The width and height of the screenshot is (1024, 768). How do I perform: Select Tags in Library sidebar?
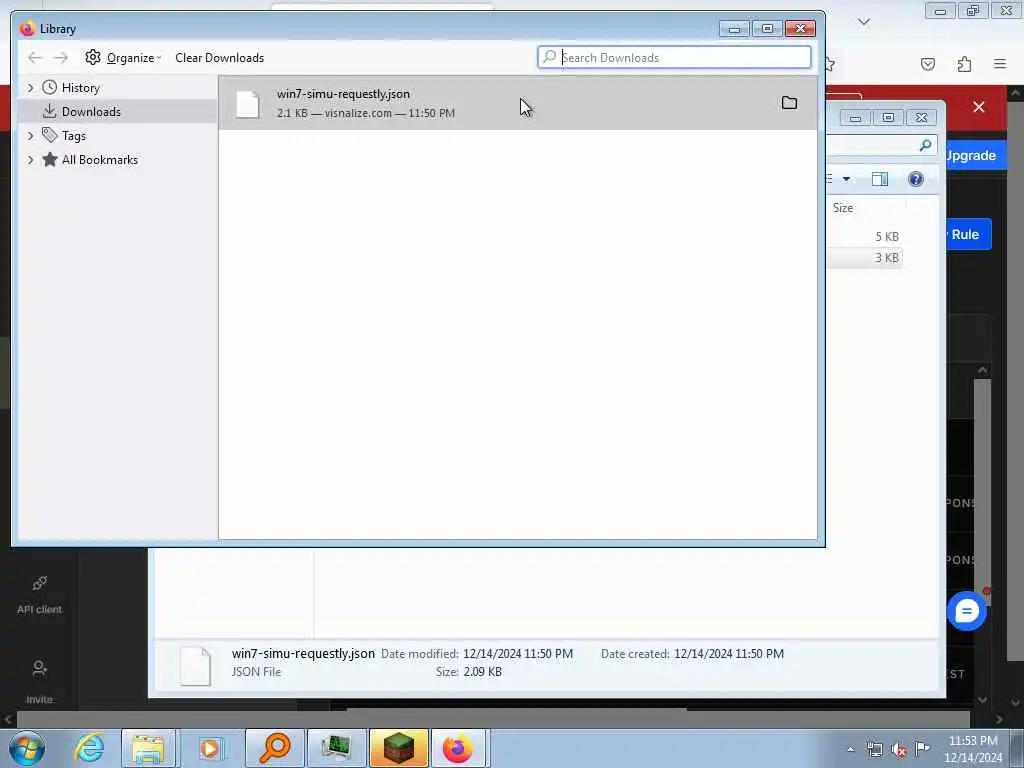tap(73, 136)
